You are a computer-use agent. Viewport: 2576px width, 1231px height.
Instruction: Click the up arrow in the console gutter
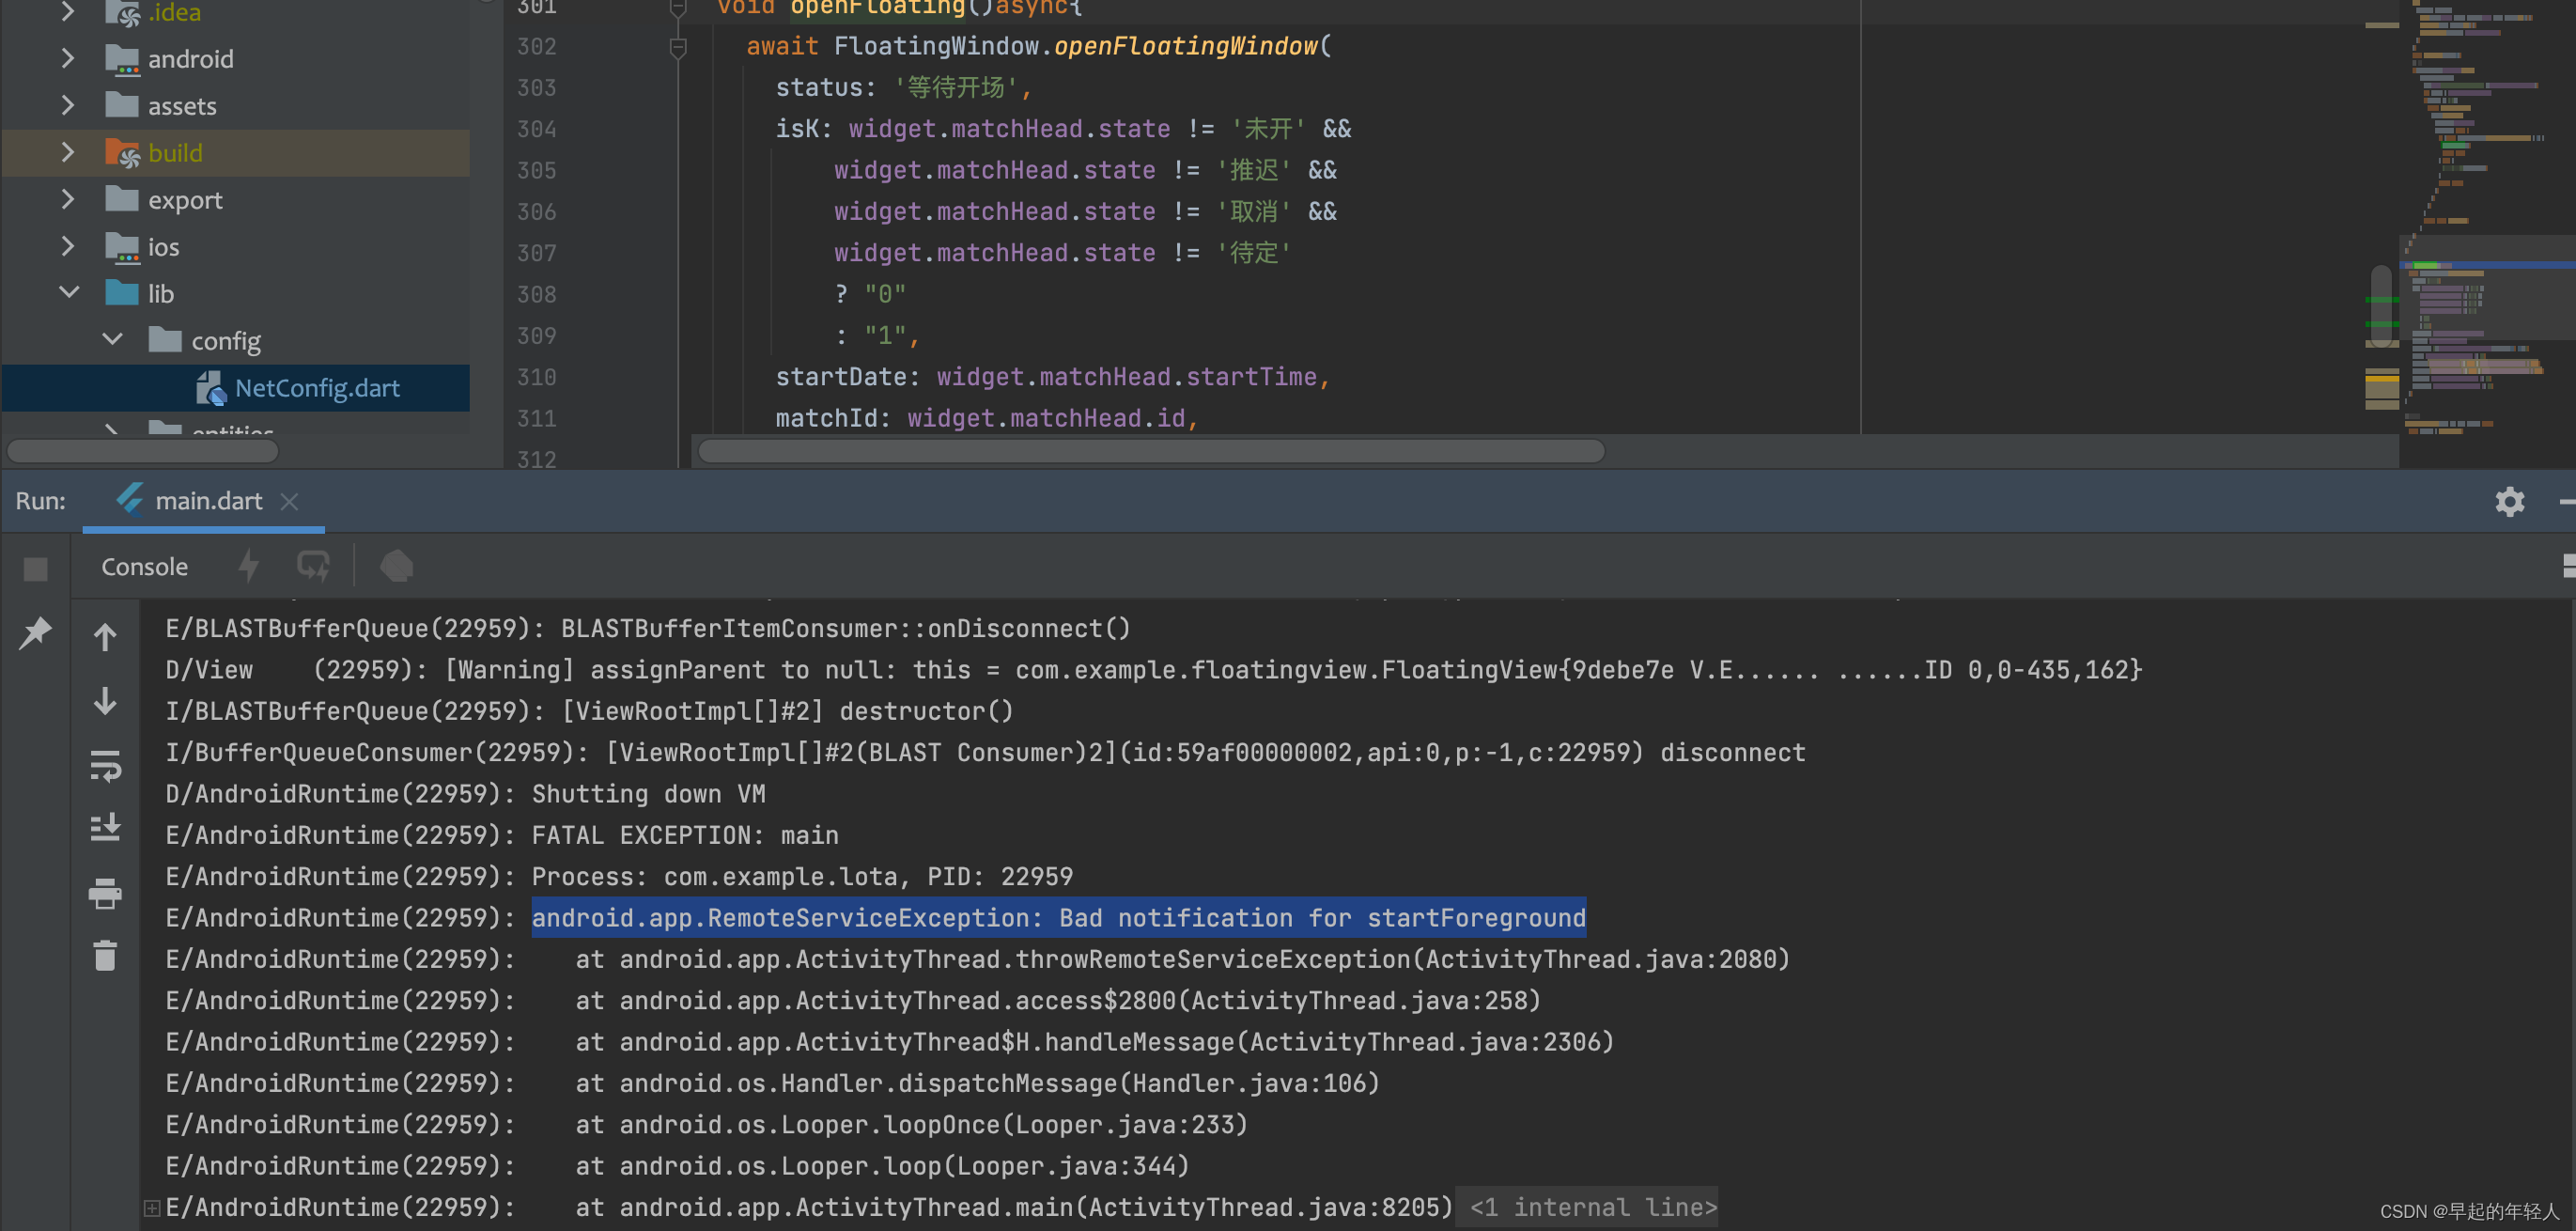coord(105,636)
